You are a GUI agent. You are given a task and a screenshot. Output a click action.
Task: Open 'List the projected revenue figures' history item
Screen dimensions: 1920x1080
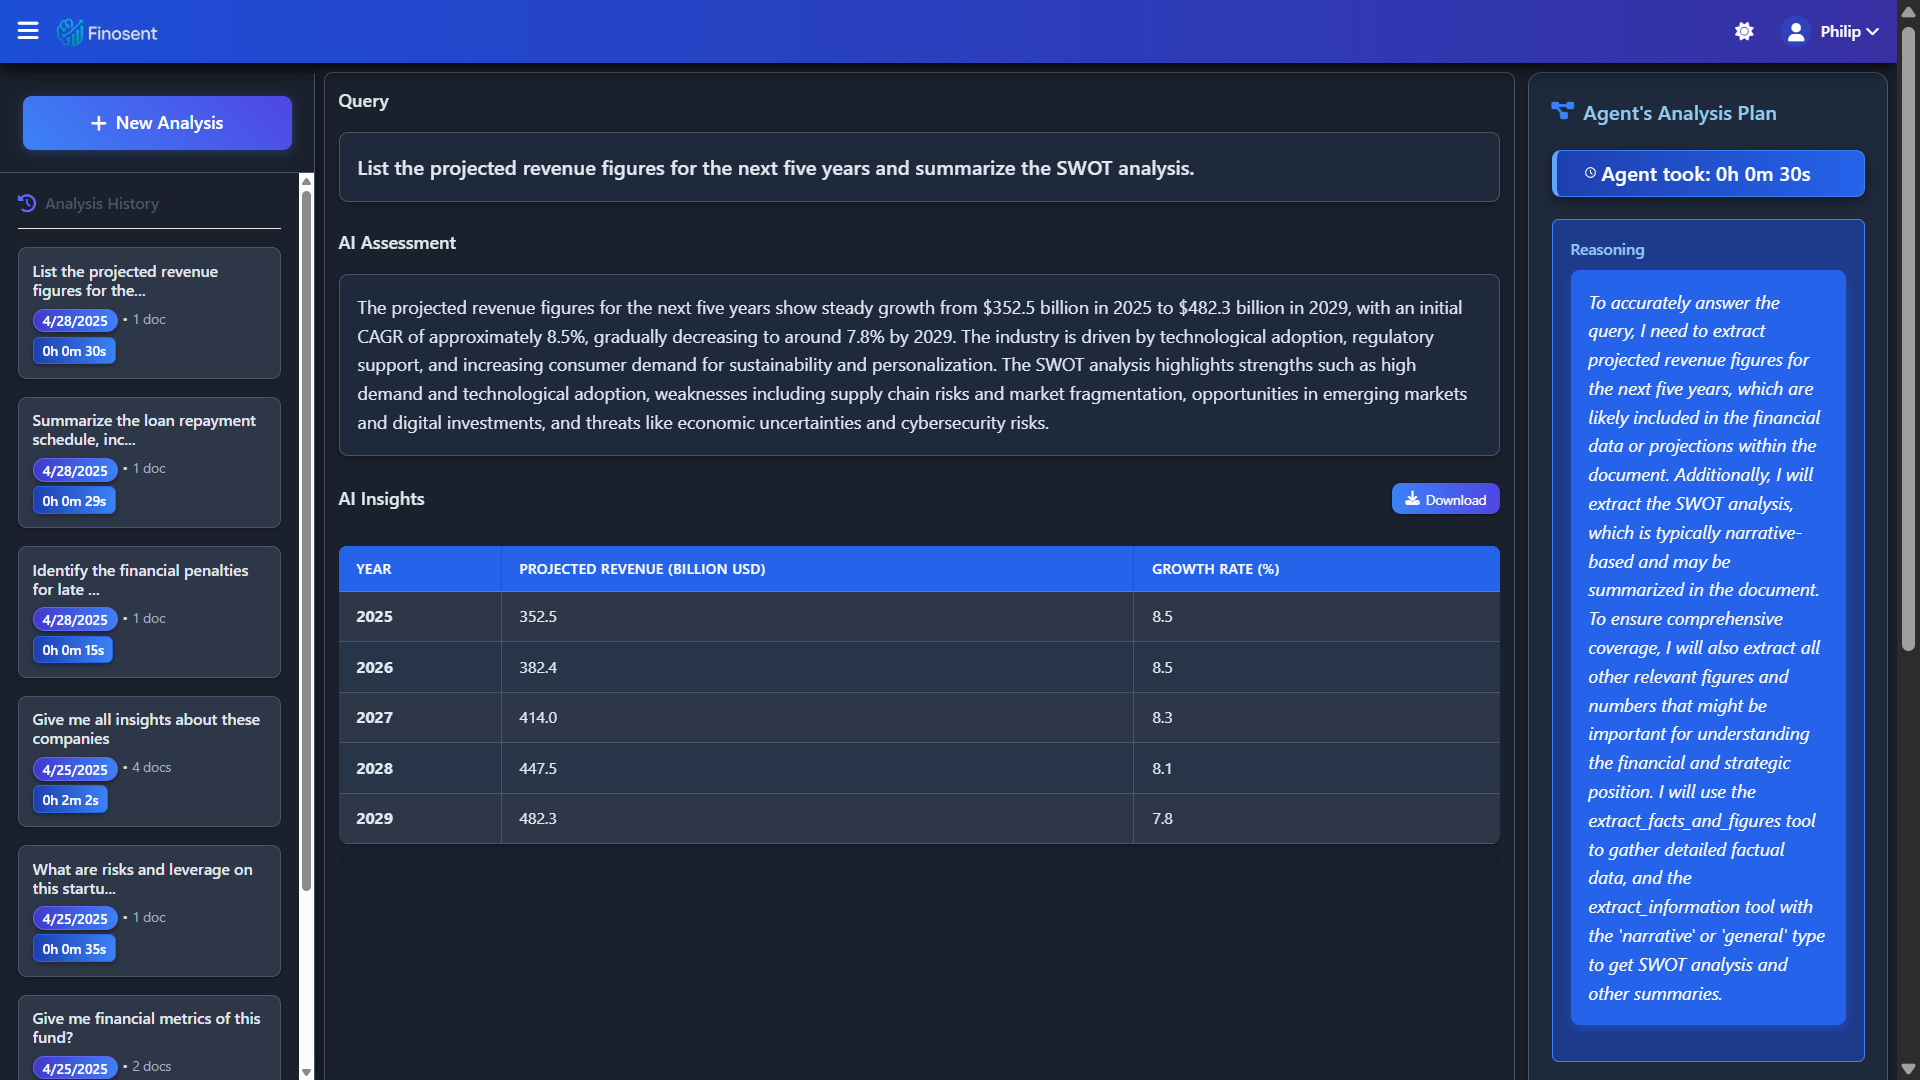[149, 313]
